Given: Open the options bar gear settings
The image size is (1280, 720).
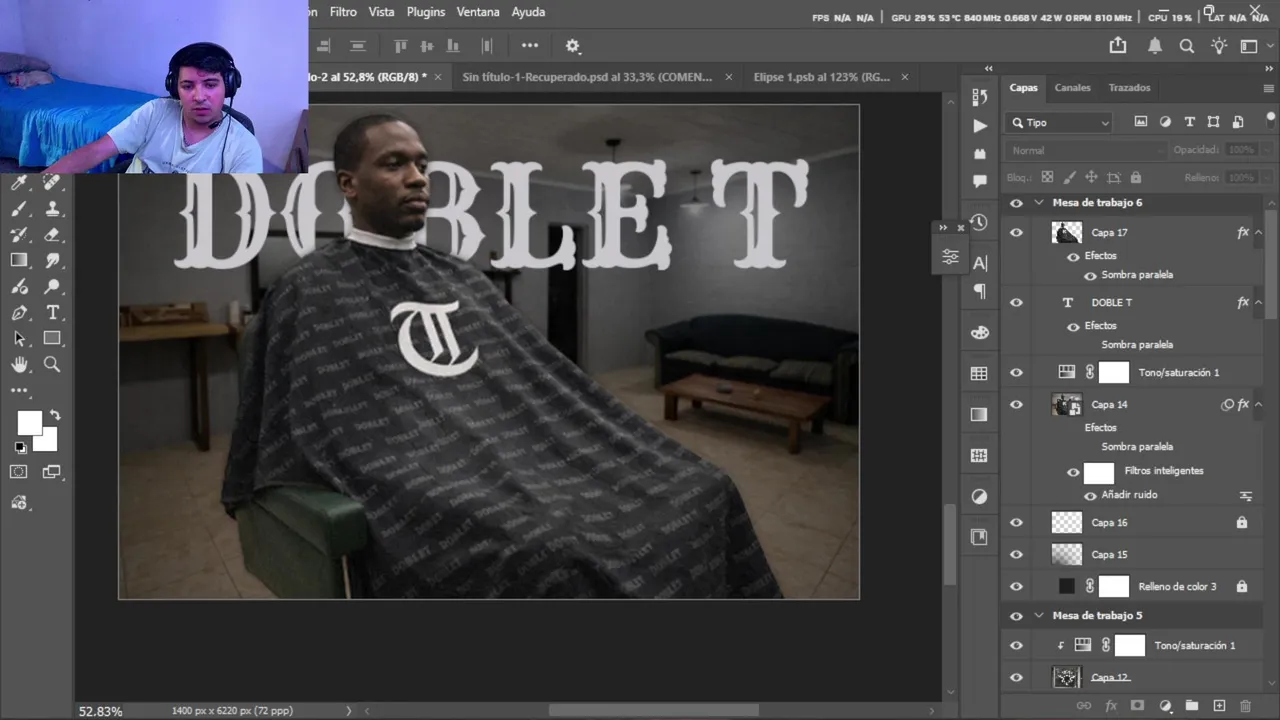Looking at the screenshot, I should pos(573,46).
